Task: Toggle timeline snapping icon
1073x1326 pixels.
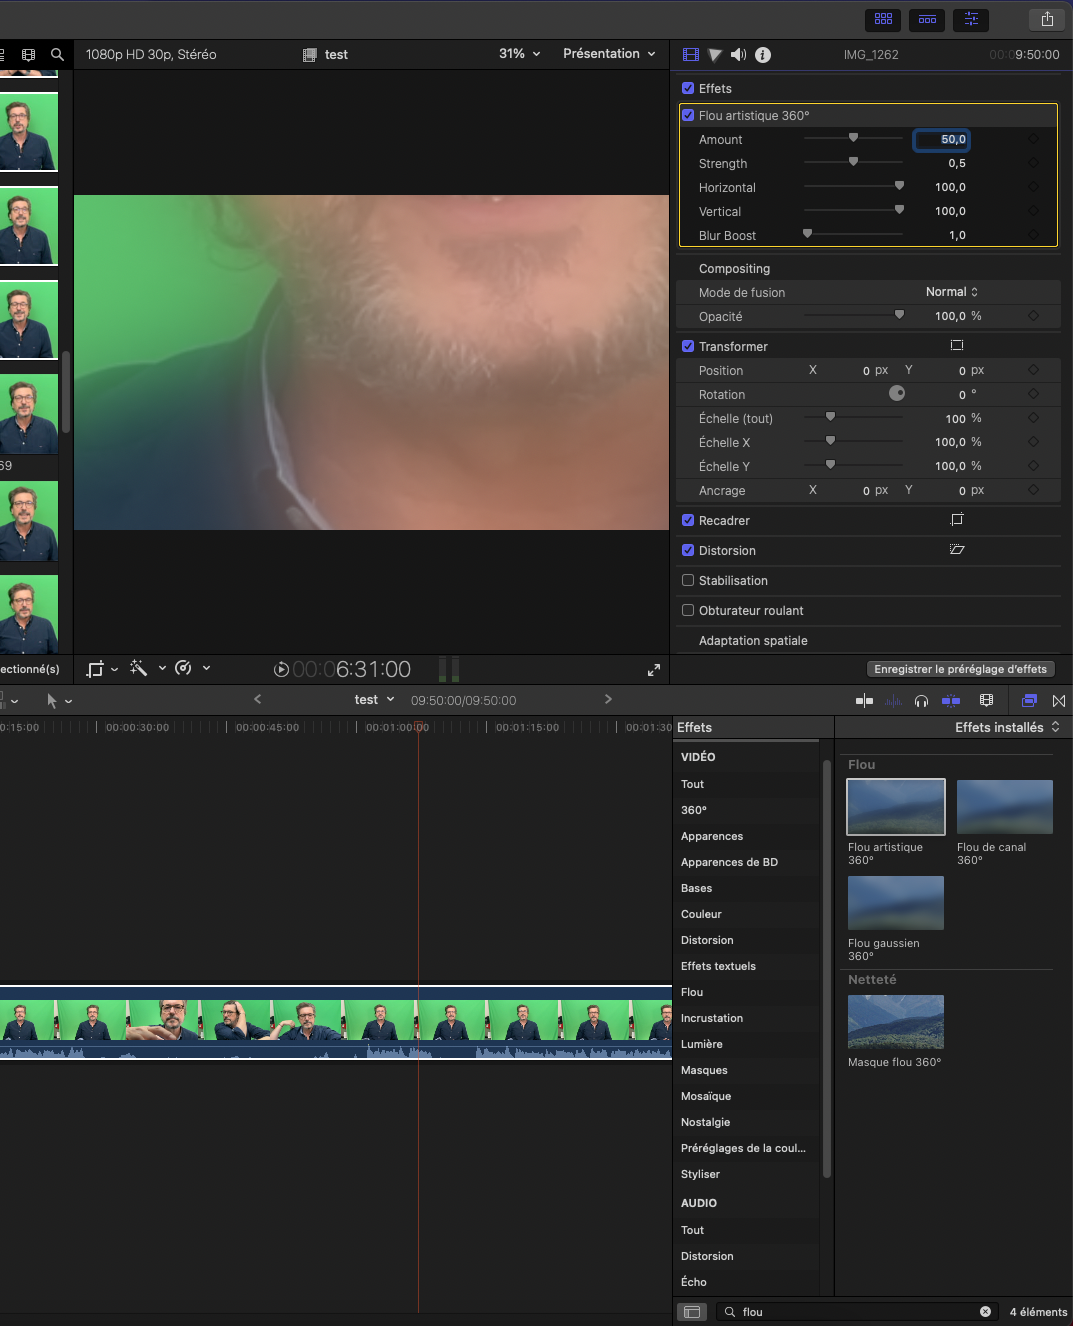Action: pos(951,701)
